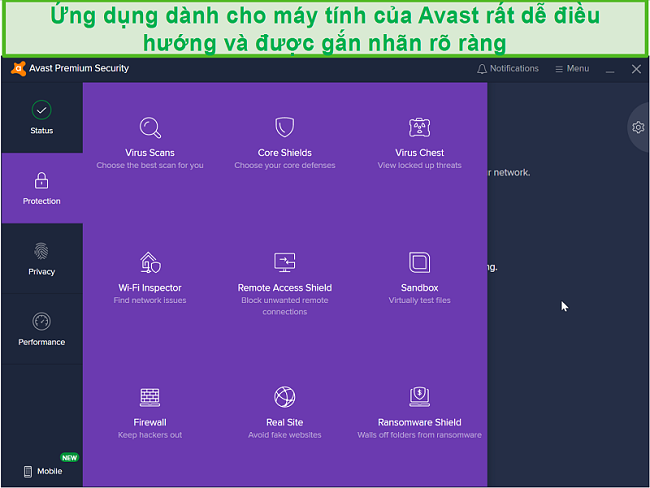
Task: Click the Core Shields title
Action: click(x=284, y=153)
